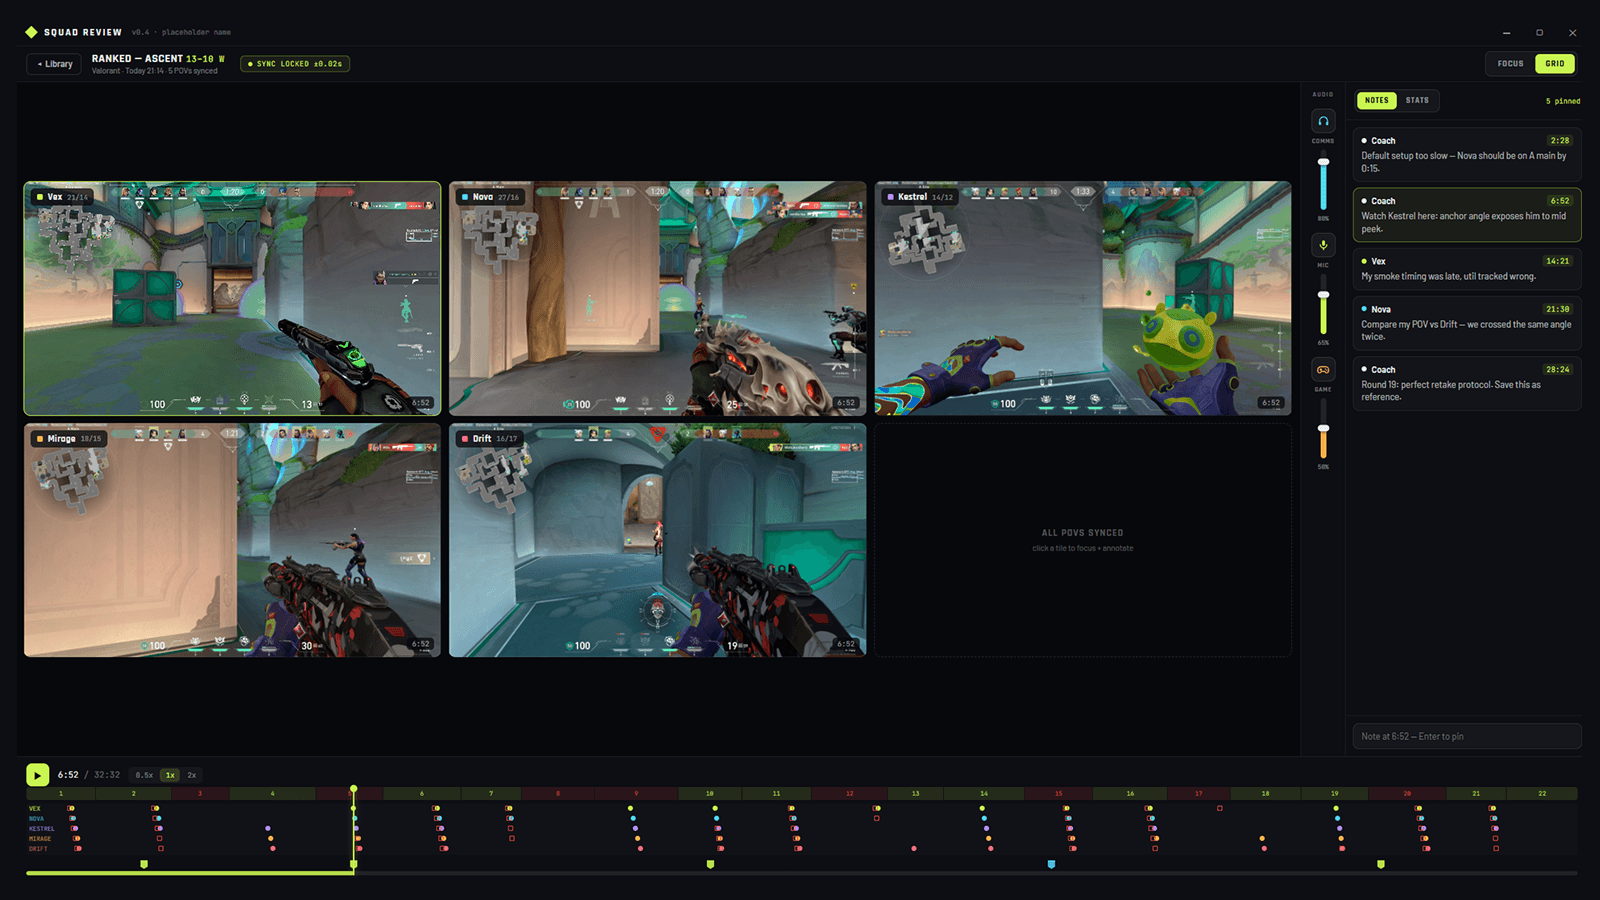Click the match title Ranked — Ascent 13-10
1600x900 pixels.
(x=158, y=59)
